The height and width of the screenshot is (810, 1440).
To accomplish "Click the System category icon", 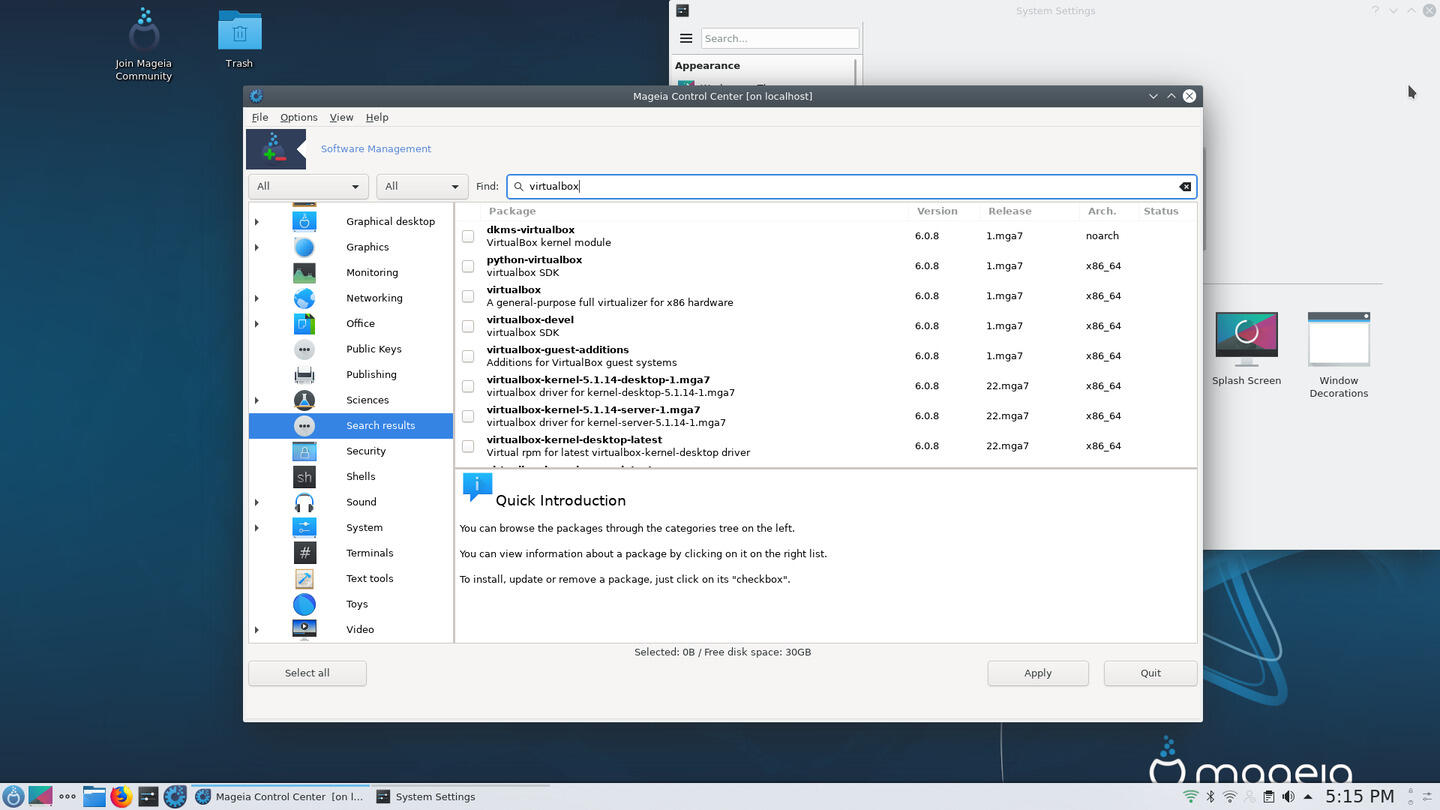I will click(x=304, y=527).
